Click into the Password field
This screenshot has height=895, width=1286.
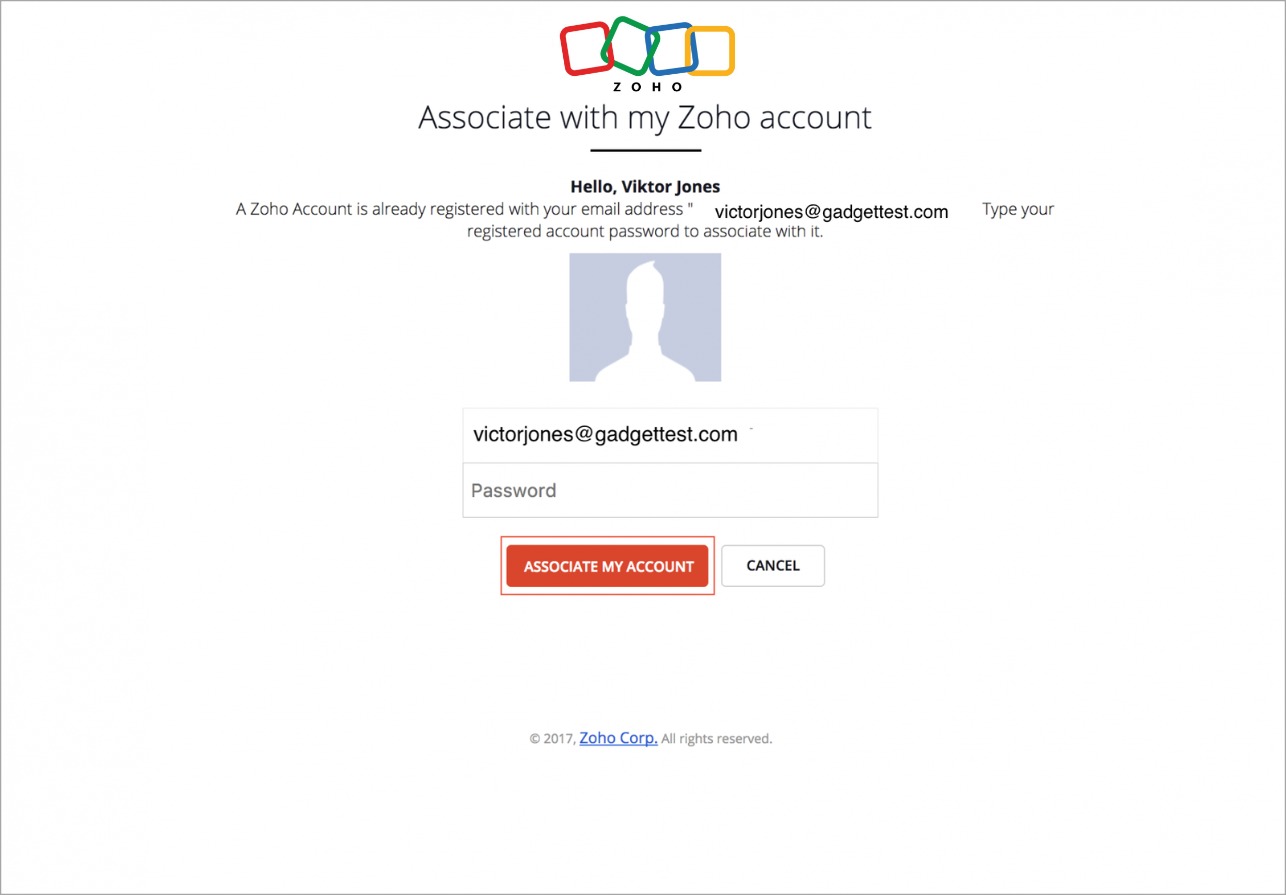[x=670, y=490]
